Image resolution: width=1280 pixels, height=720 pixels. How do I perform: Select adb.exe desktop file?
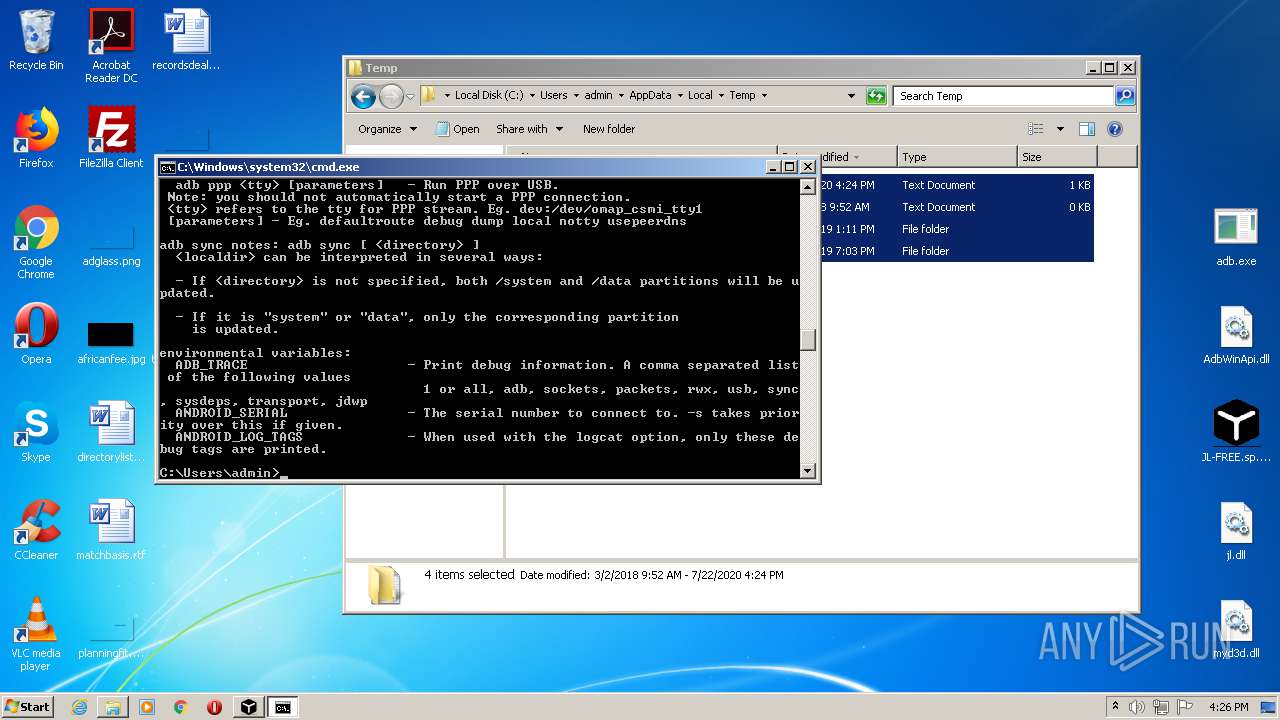tap(1236, 236)
